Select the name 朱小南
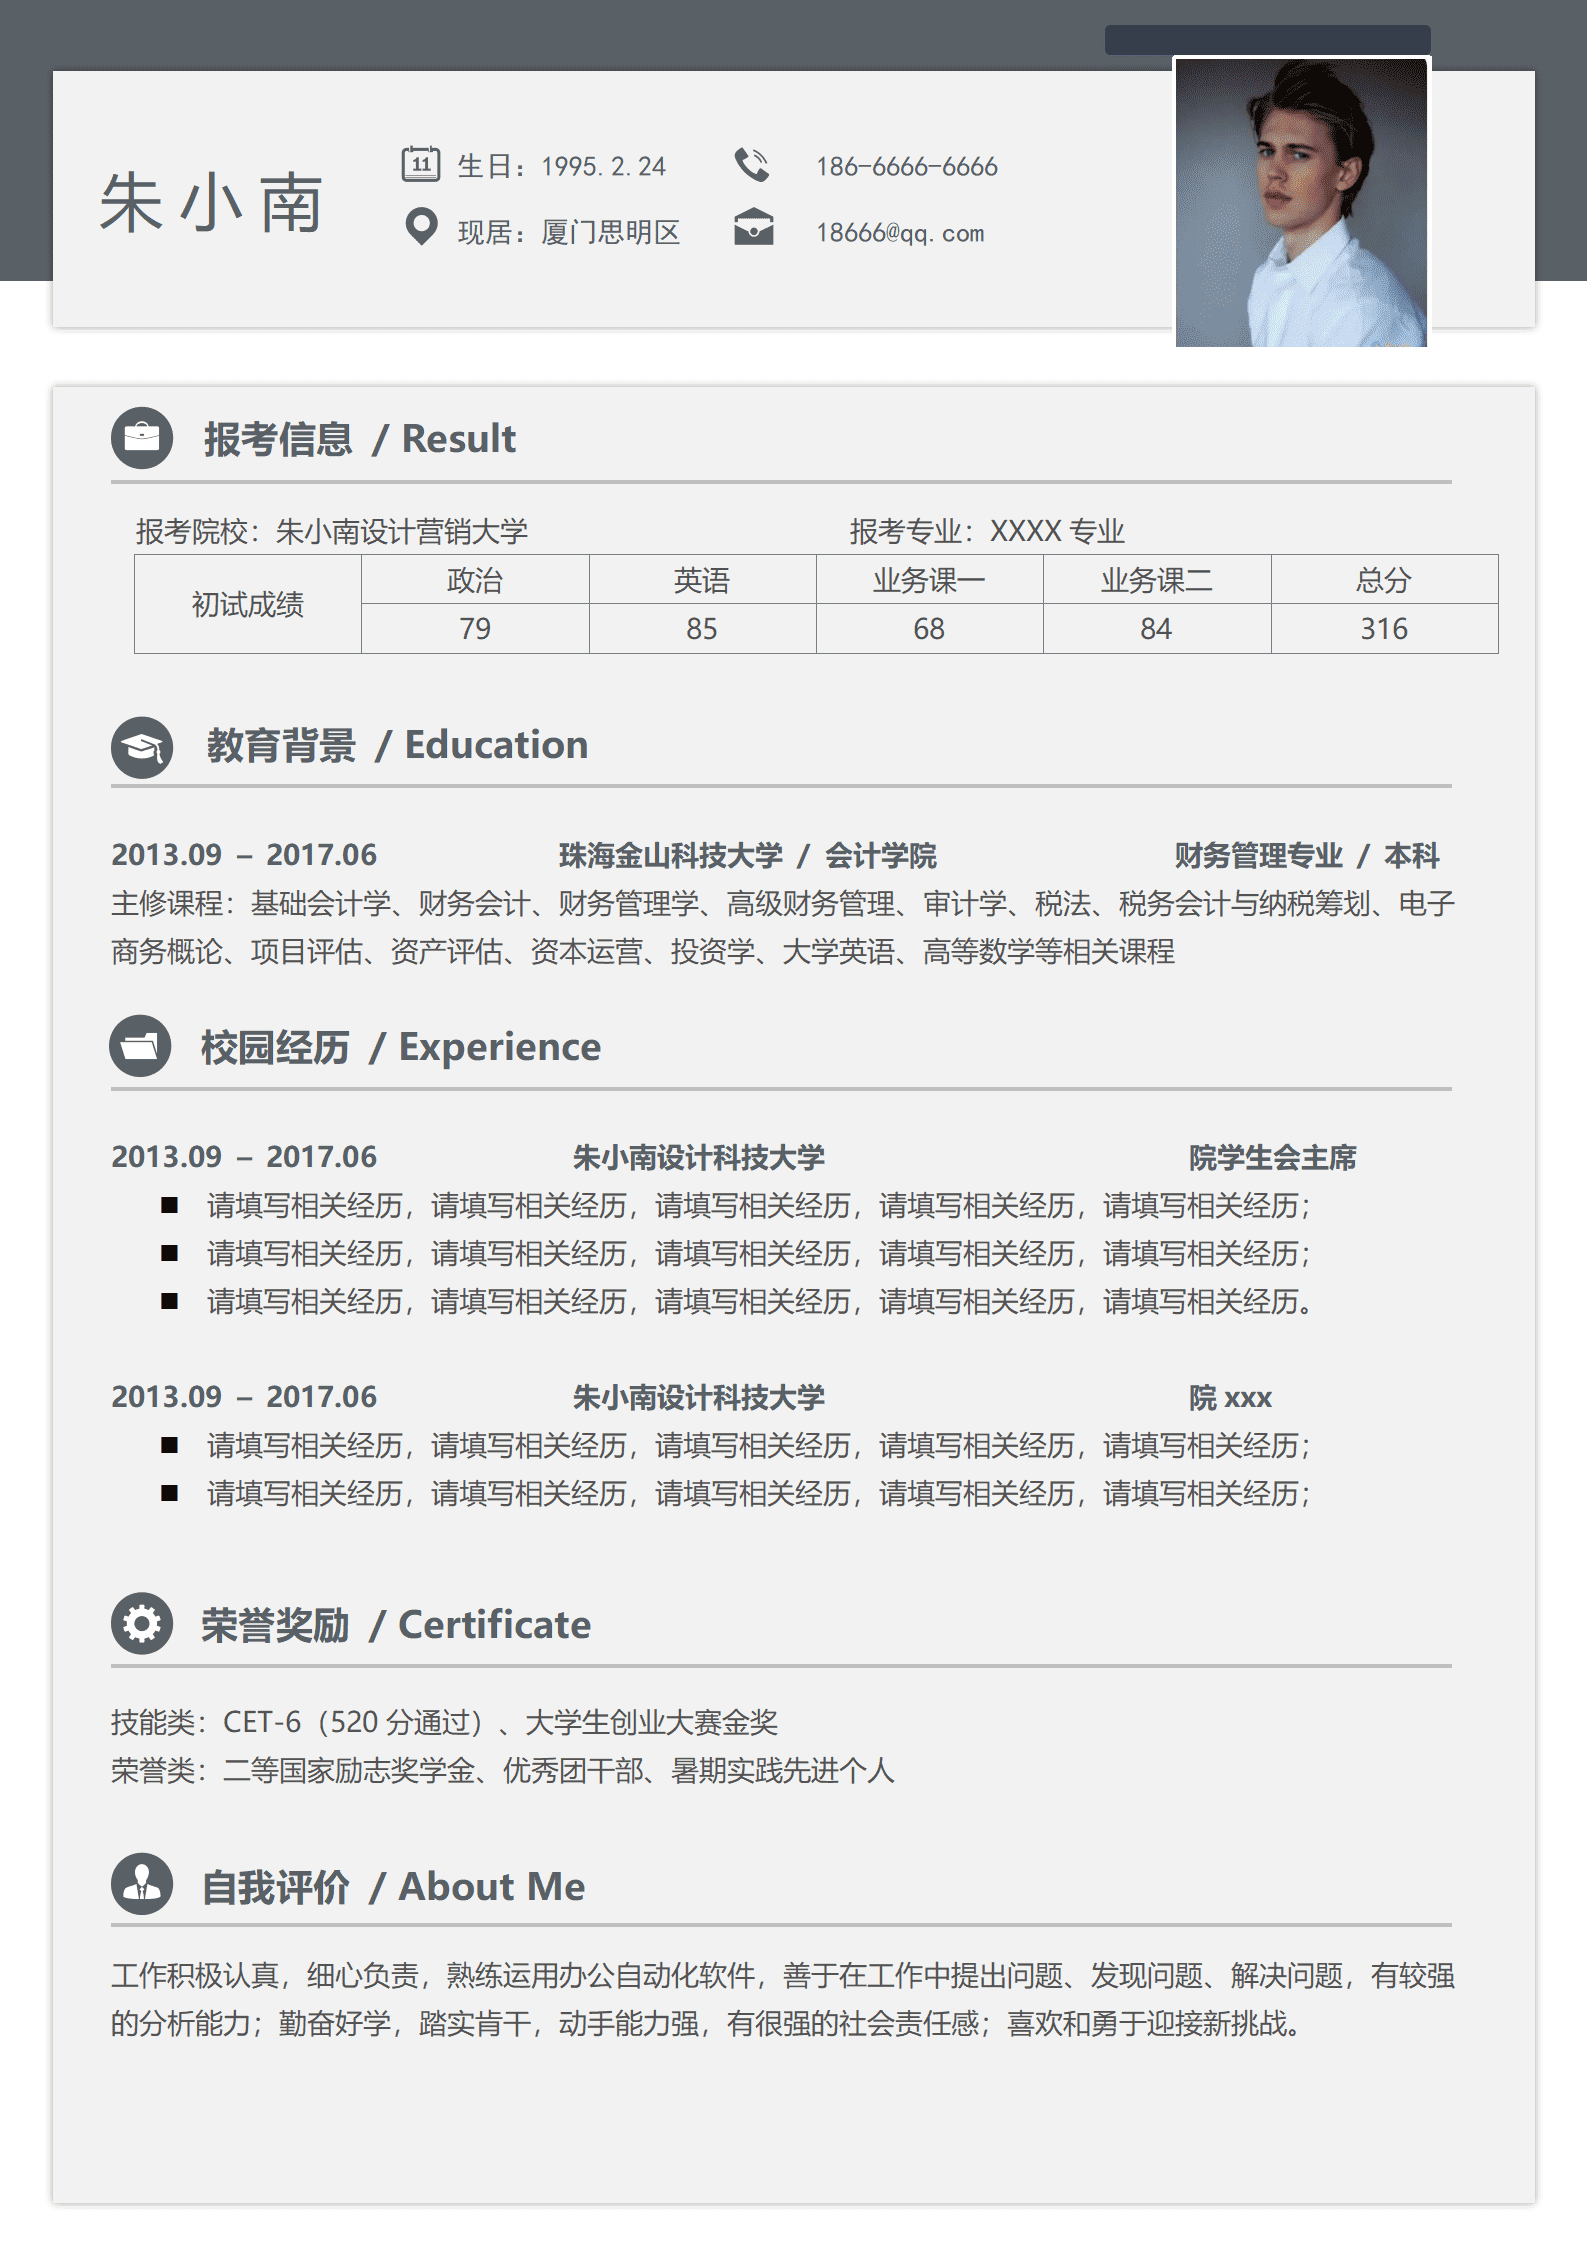This screenshot has height=2245, width=1587. tap(211, 204)
